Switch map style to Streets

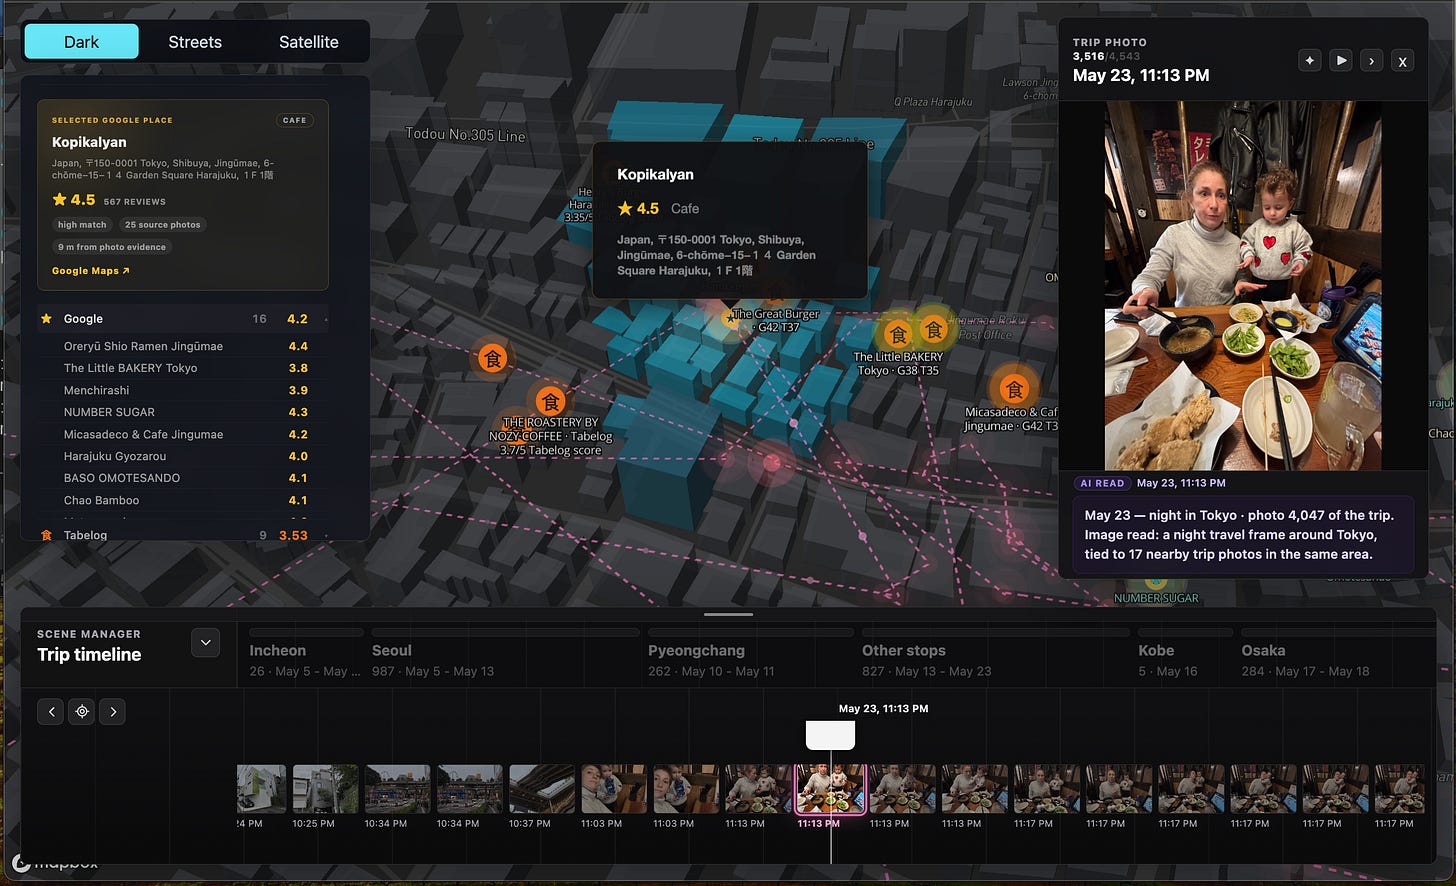(195, 42)
